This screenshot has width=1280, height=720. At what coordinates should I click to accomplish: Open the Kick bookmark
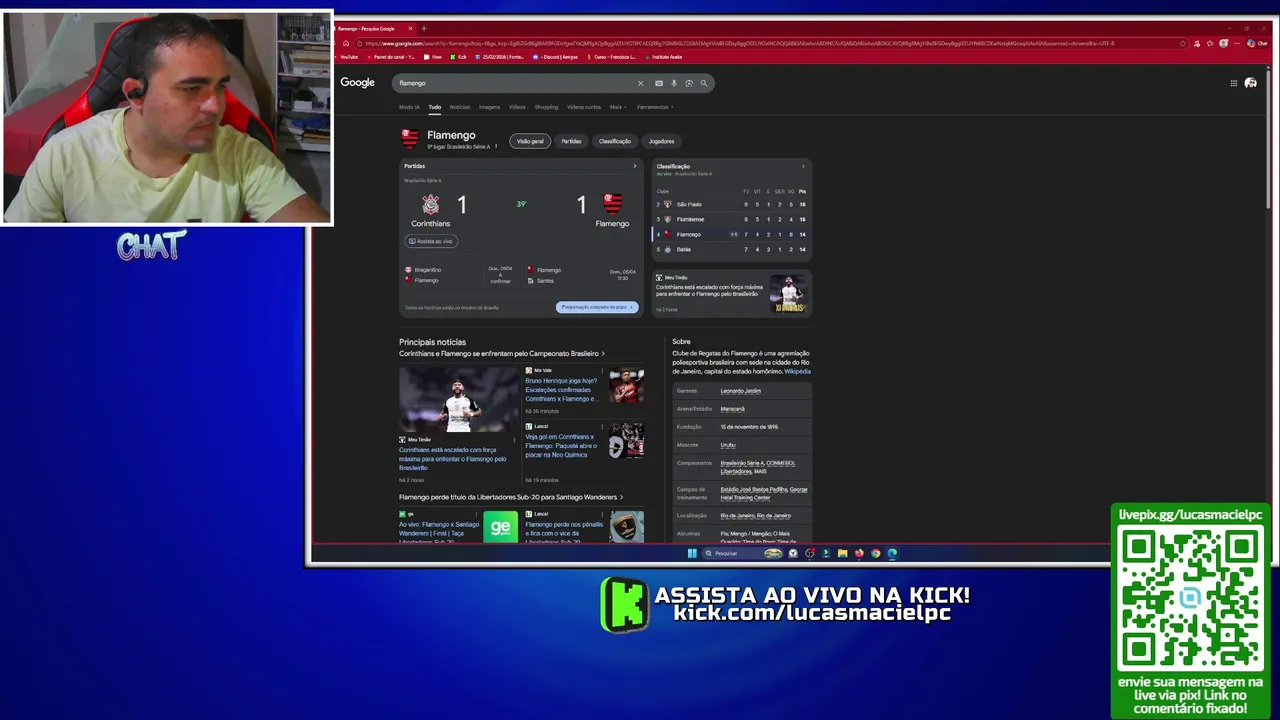[459, 57]
